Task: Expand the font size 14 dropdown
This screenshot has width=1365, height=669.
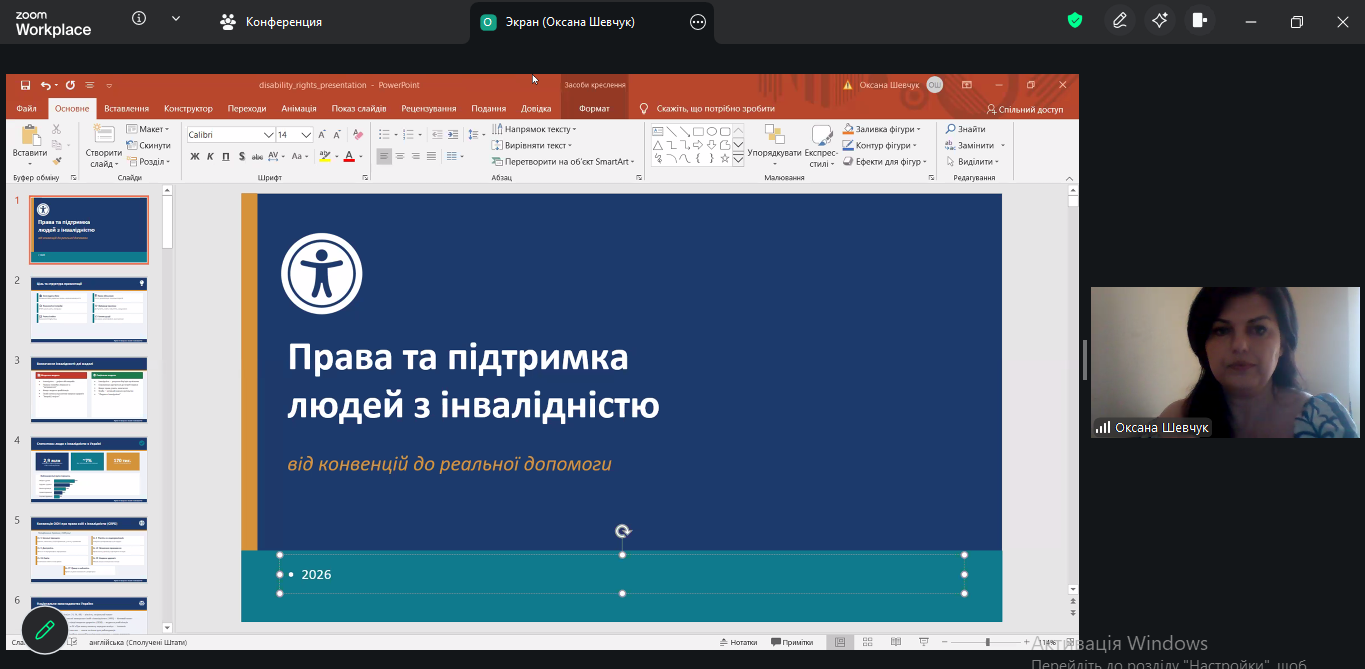Action: (306, 135)
